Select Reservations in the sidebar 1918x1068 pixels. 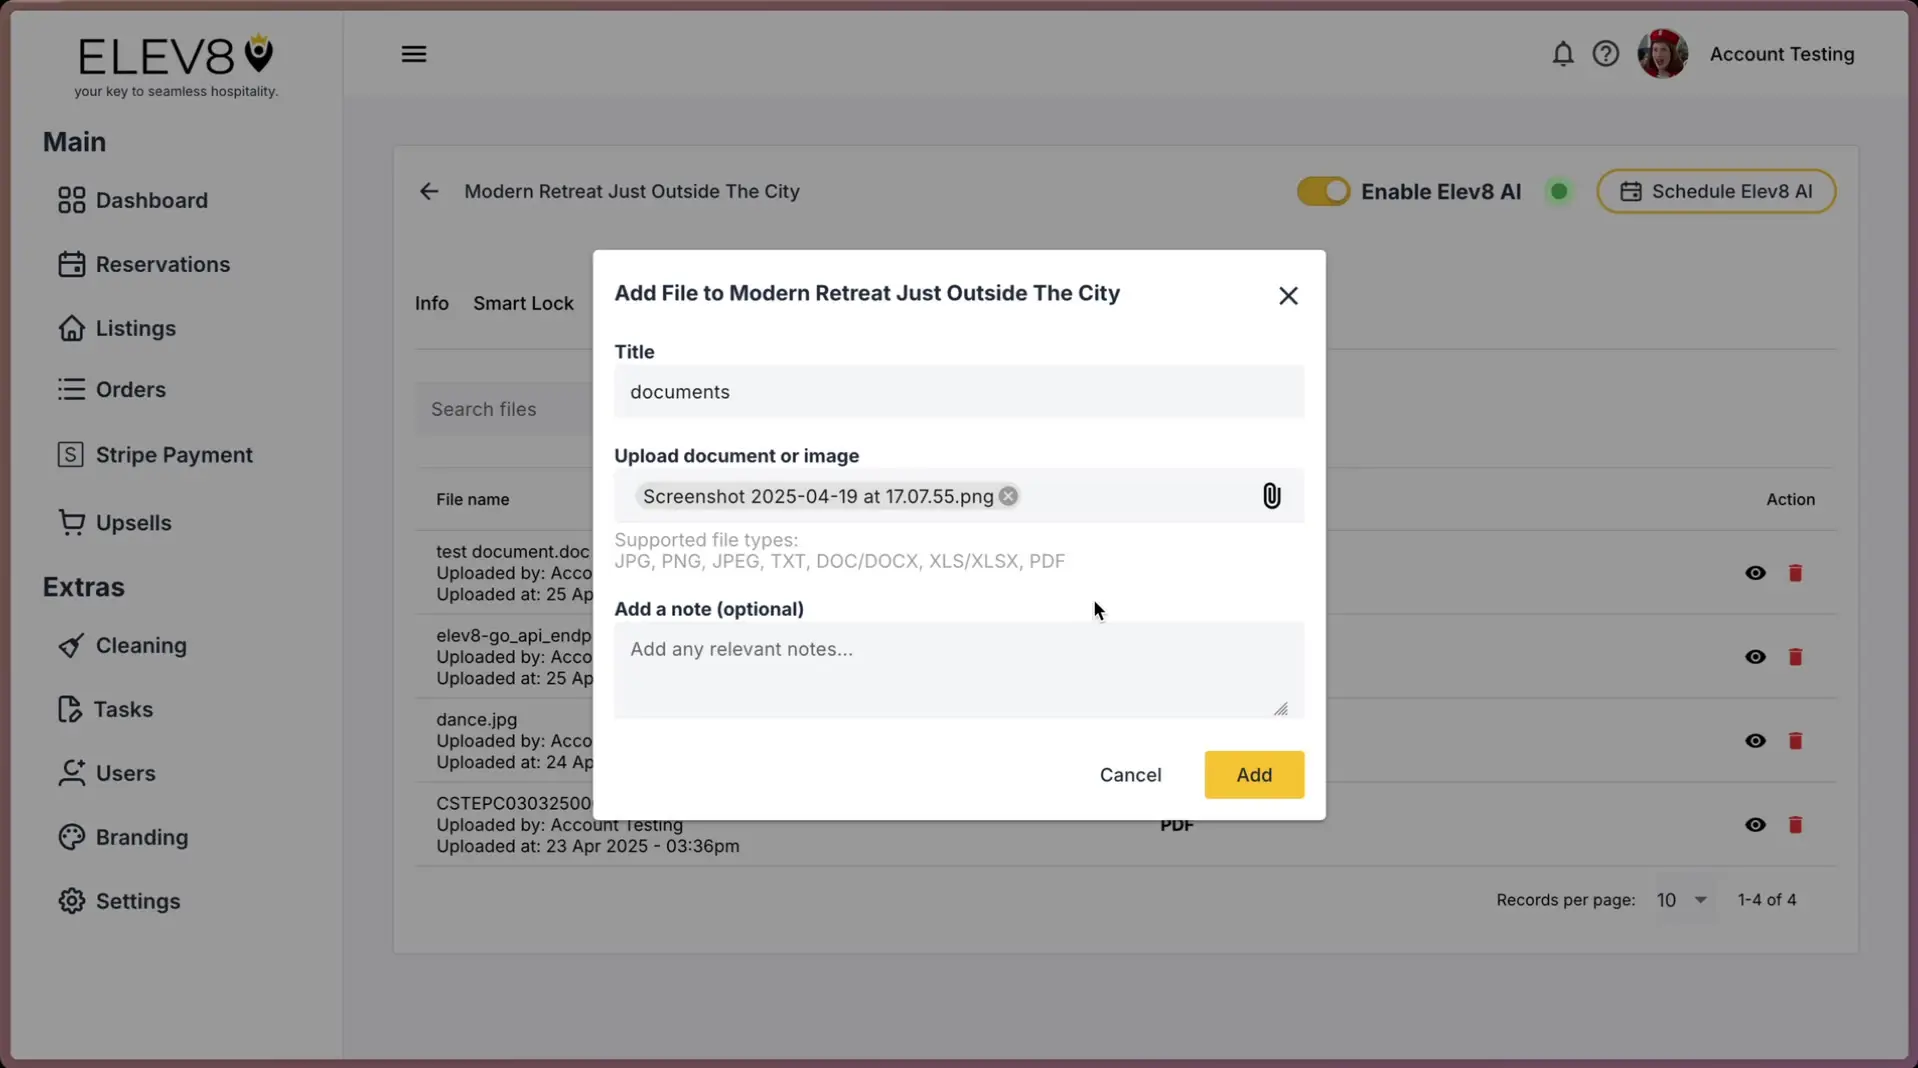coord(163,264)
